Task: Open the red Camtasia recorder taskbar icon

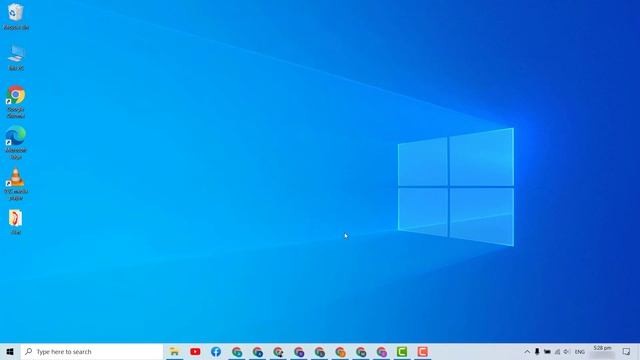Action: click(x=422, y=351)
